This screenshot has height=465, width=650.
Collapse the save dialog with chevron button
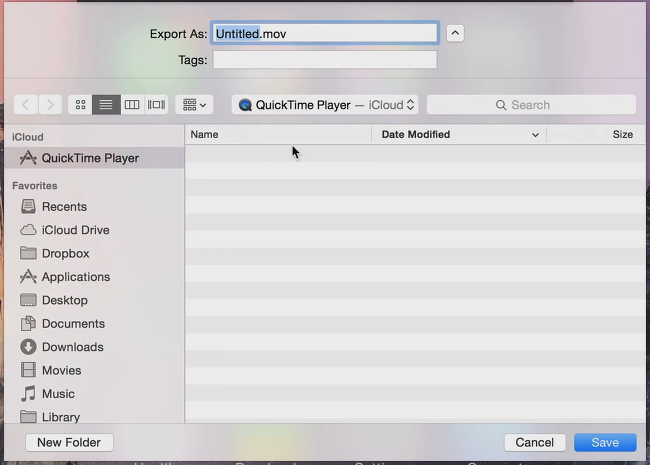point(455,33)
